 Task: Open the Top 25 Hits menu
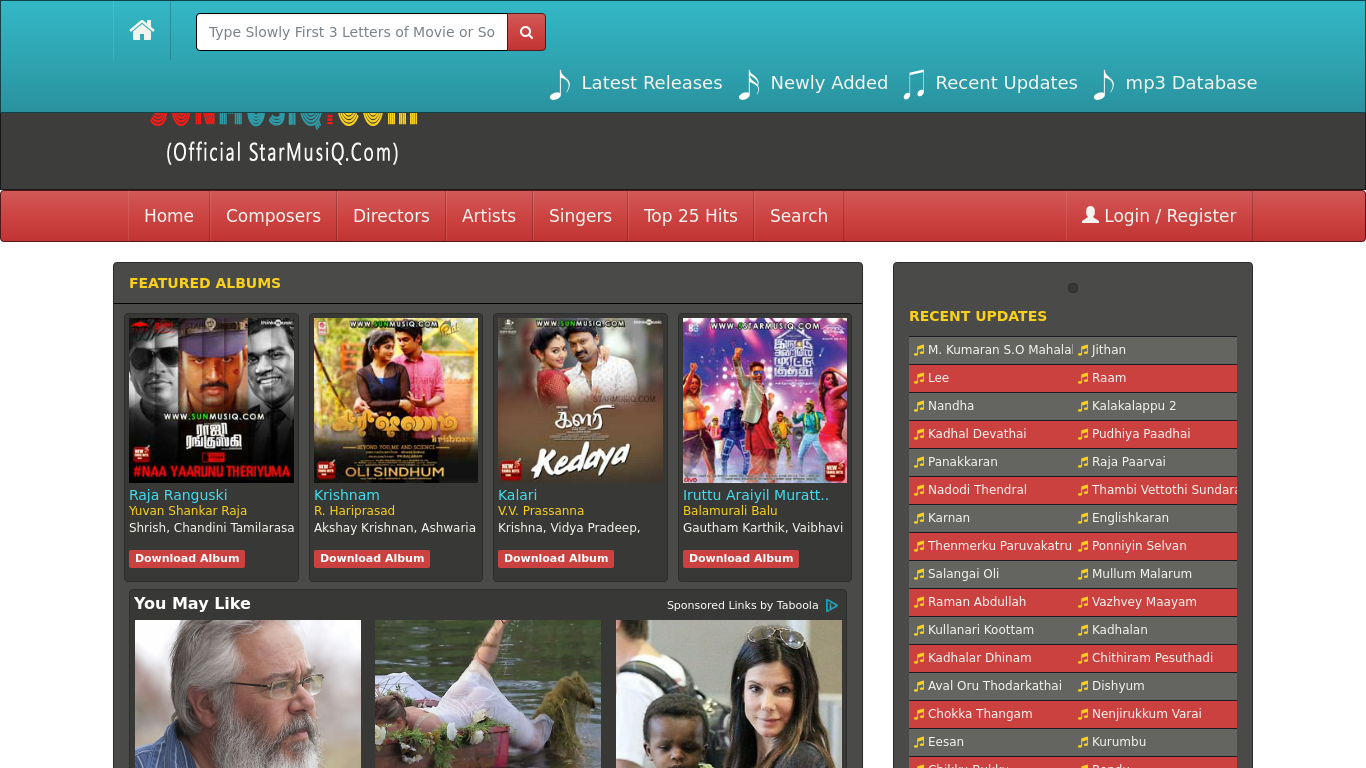tap(690, 216)
